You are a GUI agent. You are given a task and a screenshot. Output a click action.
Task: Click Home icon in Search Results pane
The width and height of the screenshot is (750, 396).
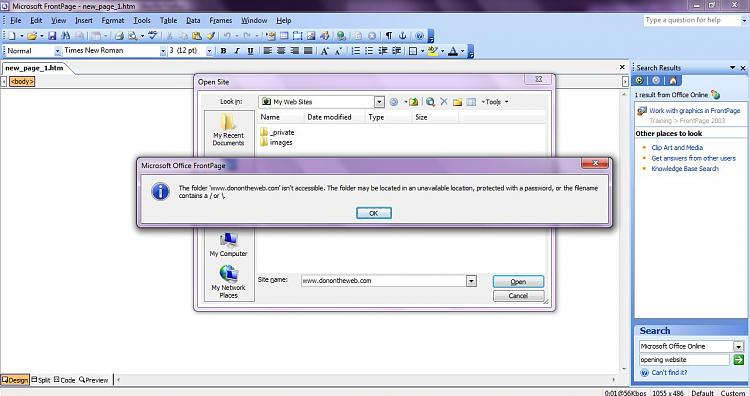pos(673,80)
